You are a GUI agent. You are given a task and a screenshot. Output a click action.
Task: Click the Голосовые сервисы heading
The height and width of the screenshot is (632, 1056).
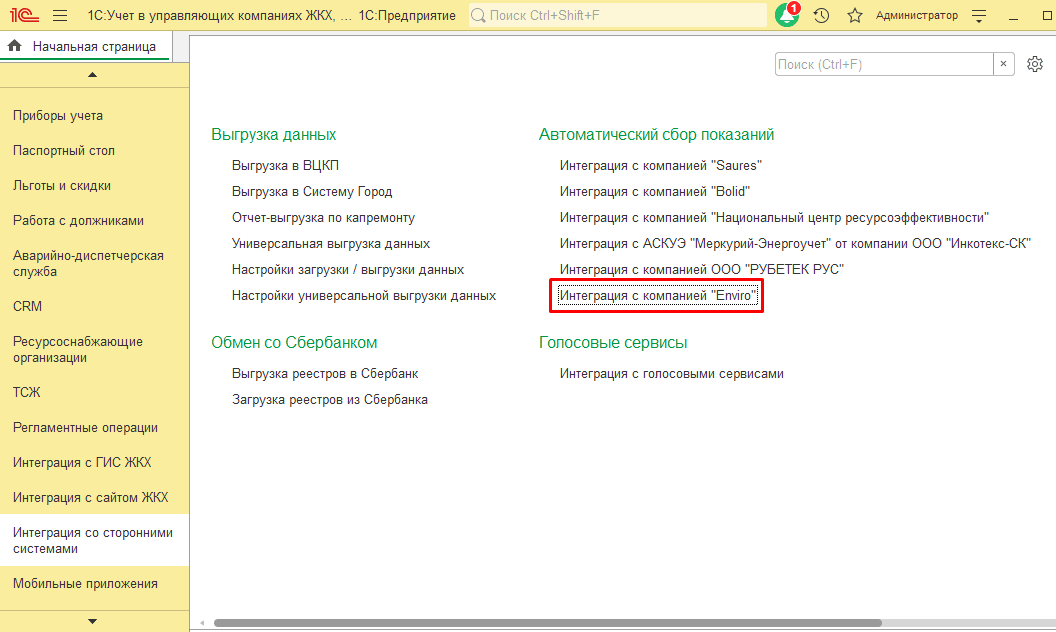pyautogui.click(x=613, y=342)
